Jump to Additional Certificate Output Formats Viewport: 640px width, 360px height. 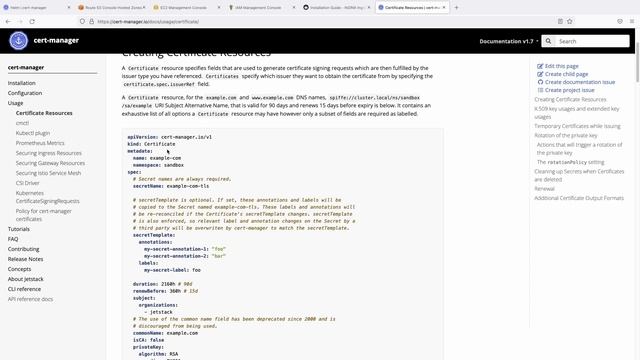click(579, 198)
